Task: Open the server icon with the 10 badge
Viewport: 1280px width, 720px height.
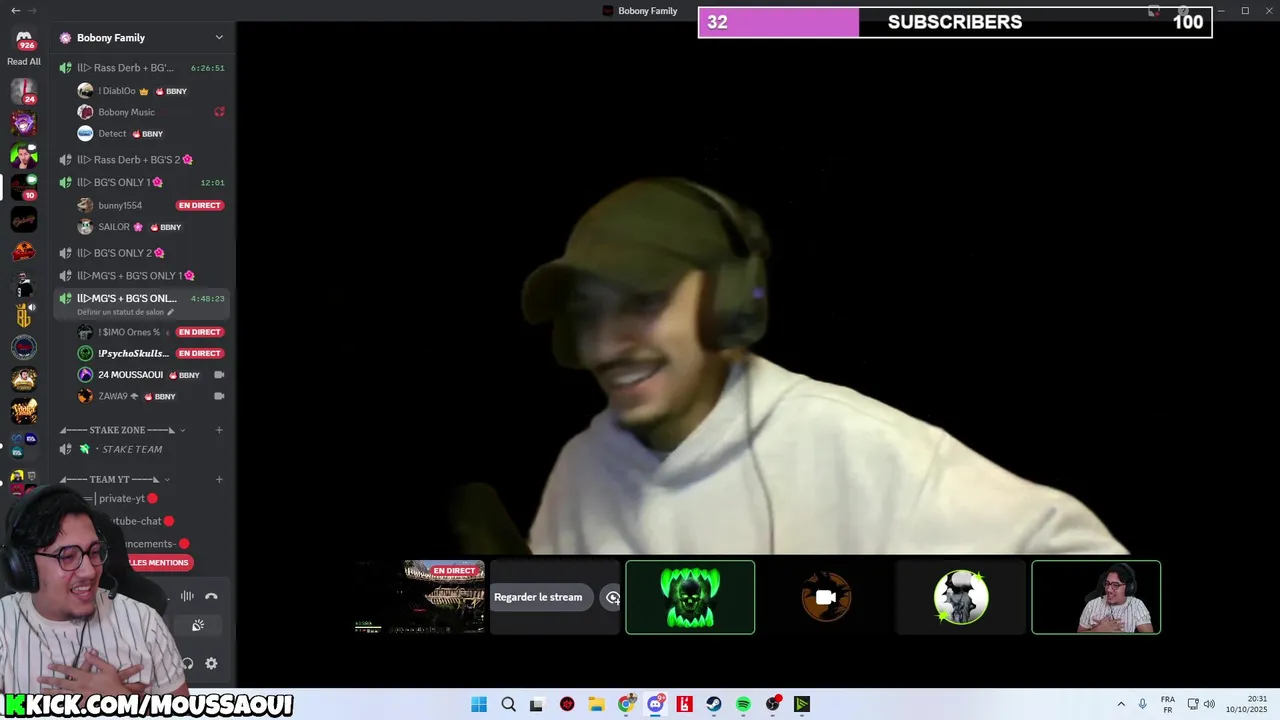Action: 24,187
